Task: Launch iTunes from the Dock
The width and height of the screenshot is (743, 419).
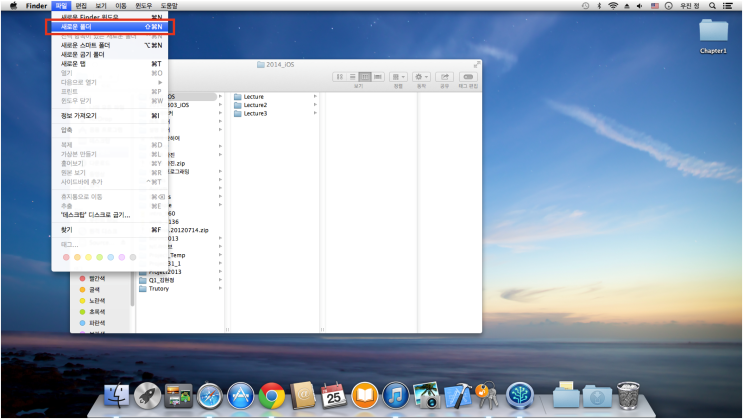Action: point(396,396)
